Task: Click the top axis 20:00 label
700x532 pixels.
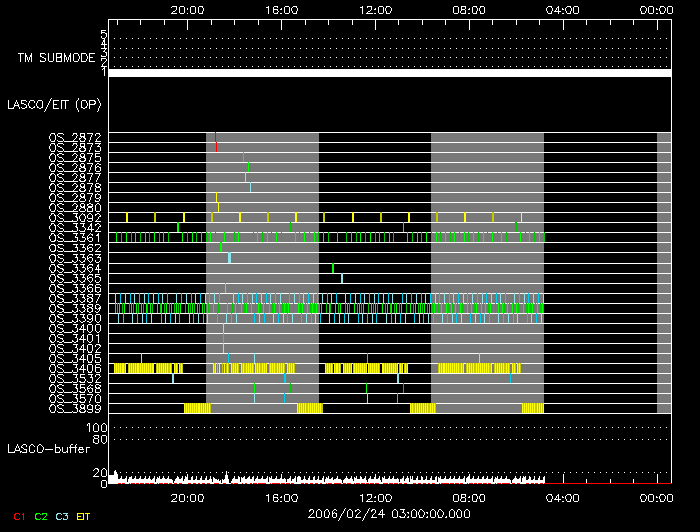Action: [x=188, y=10]
